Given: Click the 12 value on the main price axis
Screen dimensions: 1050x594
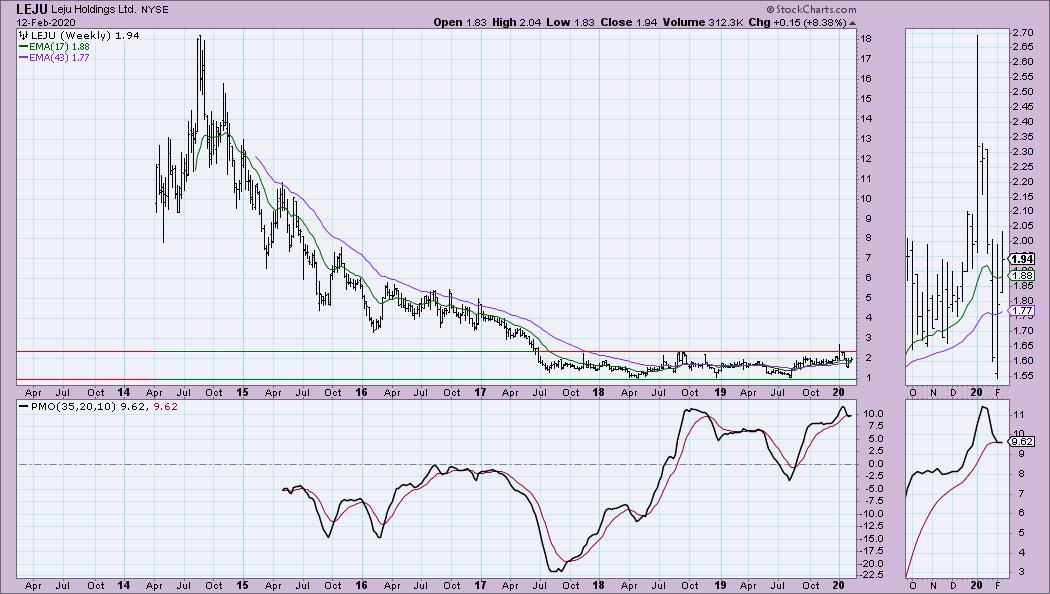Looking at the screenshot, I should click(866, 159).
